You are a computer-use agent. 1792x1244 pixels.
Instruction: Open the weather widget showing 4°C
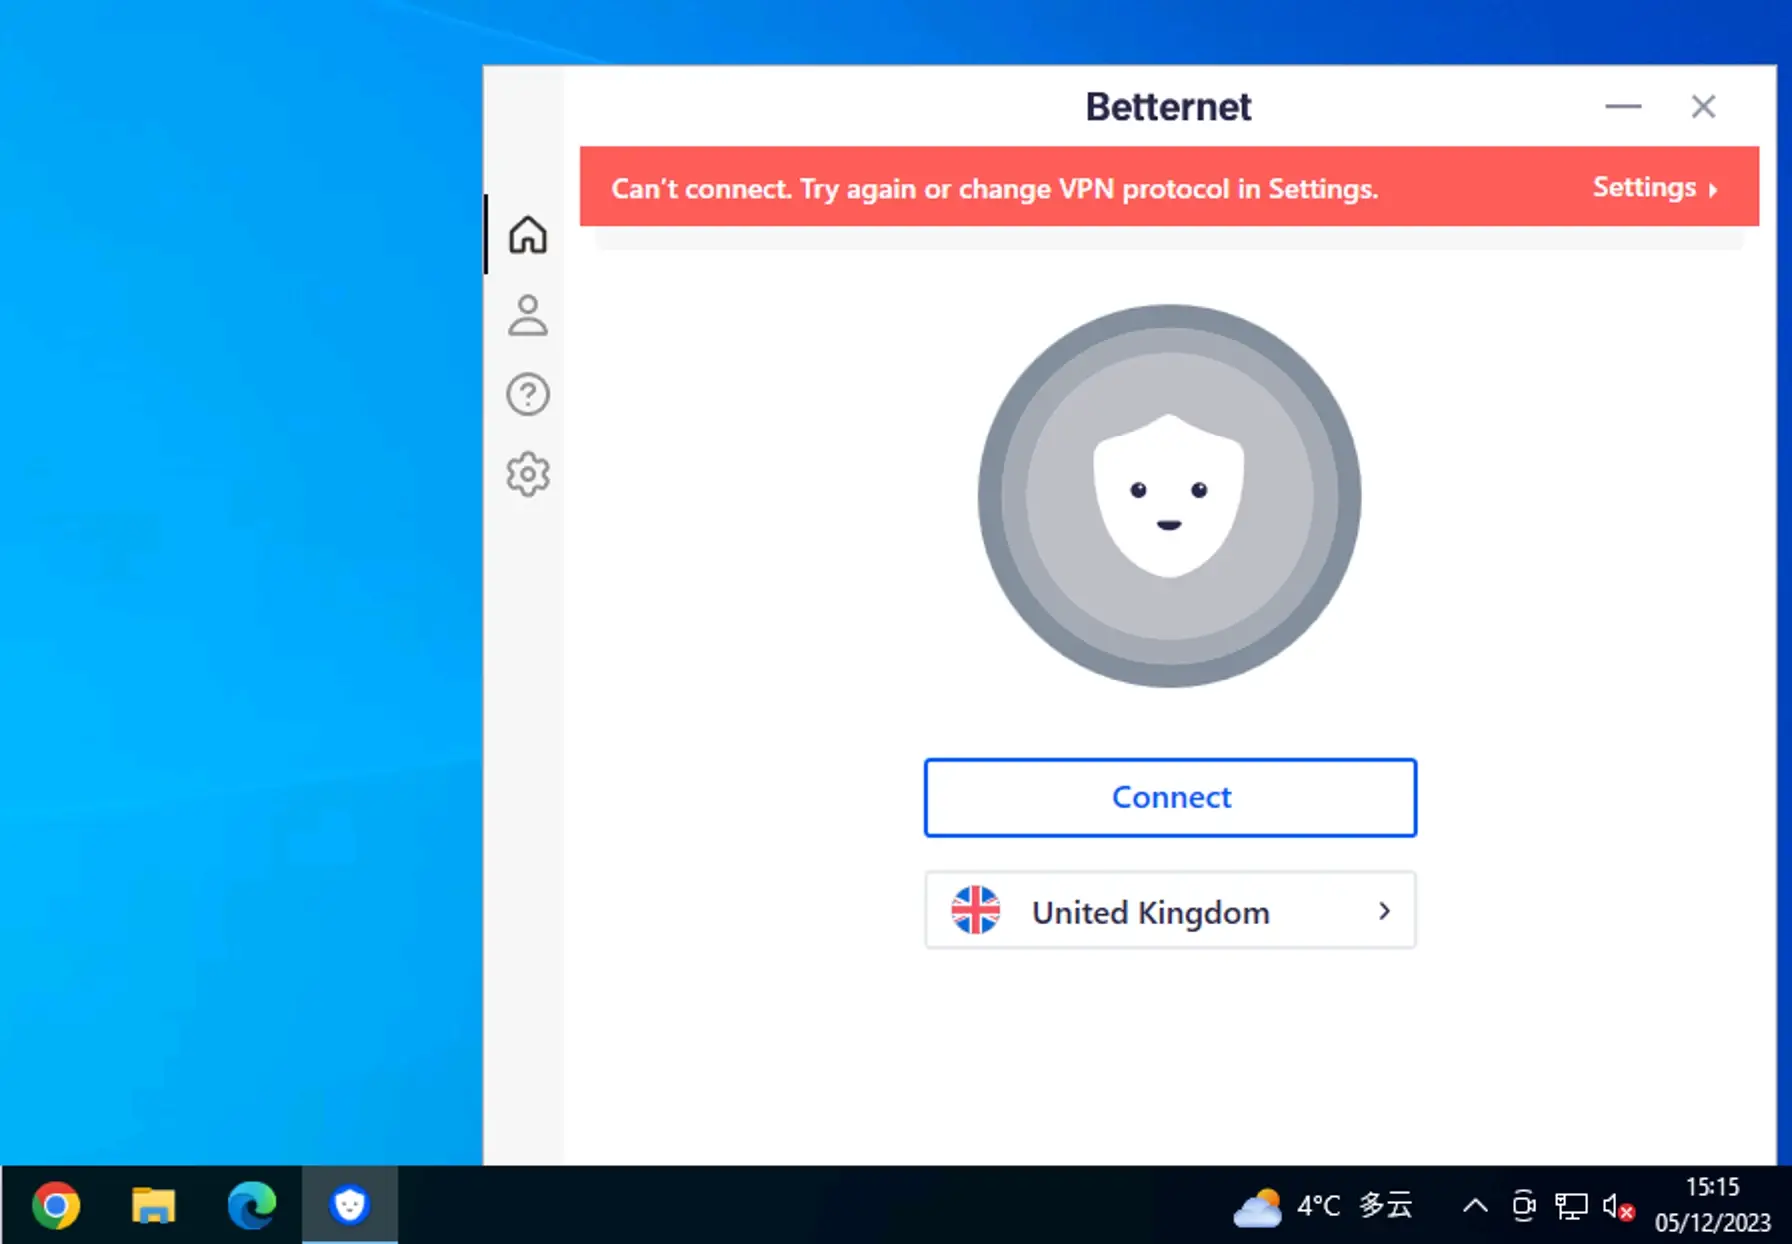(x=1323, y=1206)
